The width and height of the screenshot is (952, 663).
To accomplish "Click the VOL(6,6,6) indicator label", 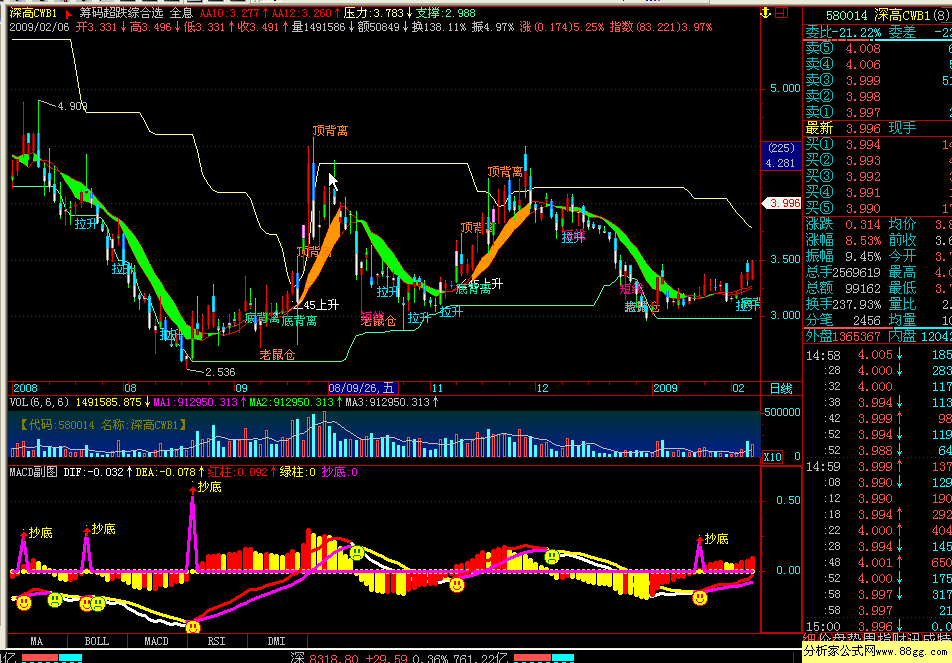I will click(x=39, y=402).
